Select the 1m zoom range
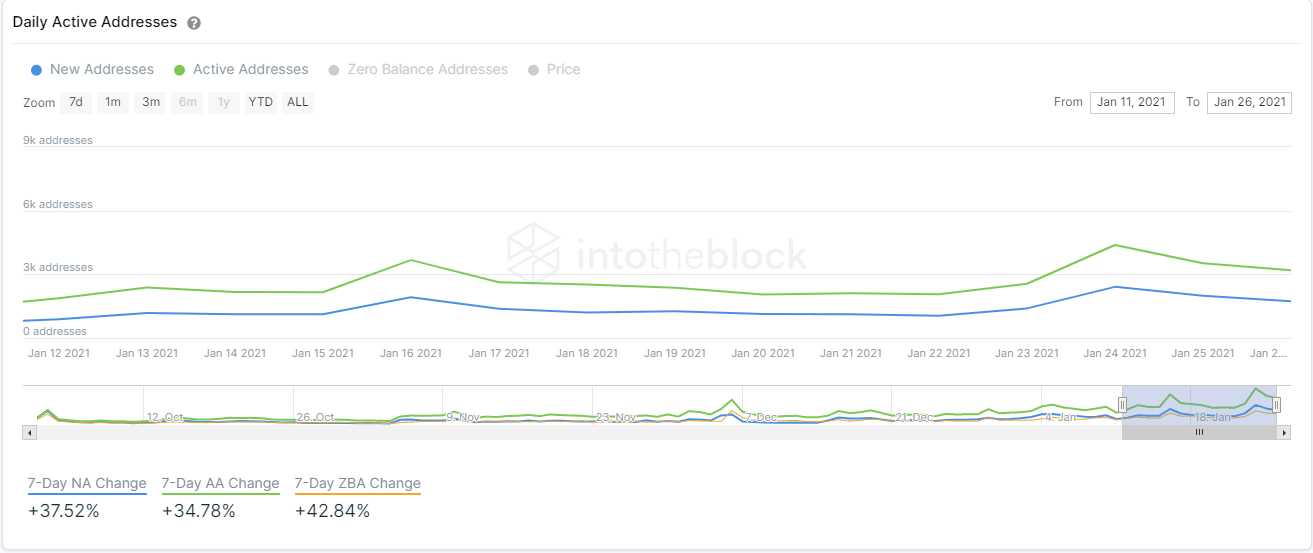The width and height of the screenshot is (1313, 553). pos(113,102)
